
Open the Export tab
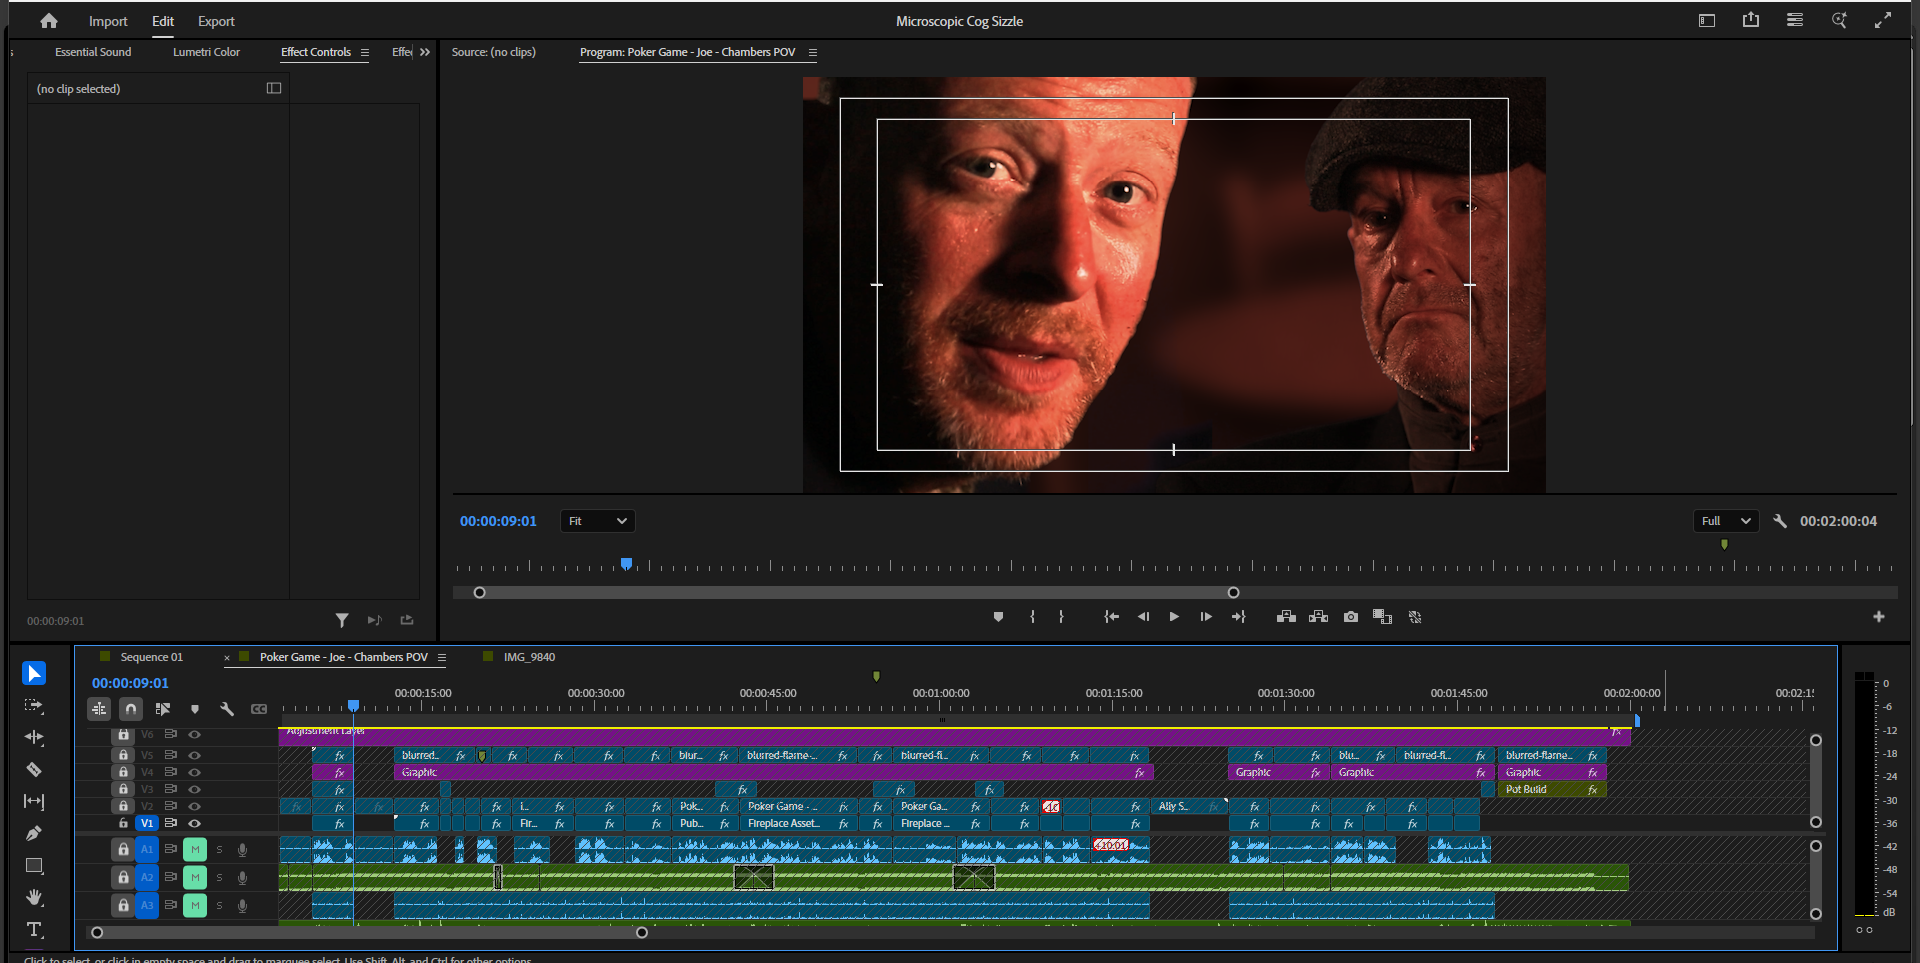pyautogui.click(x=216, y=21)
